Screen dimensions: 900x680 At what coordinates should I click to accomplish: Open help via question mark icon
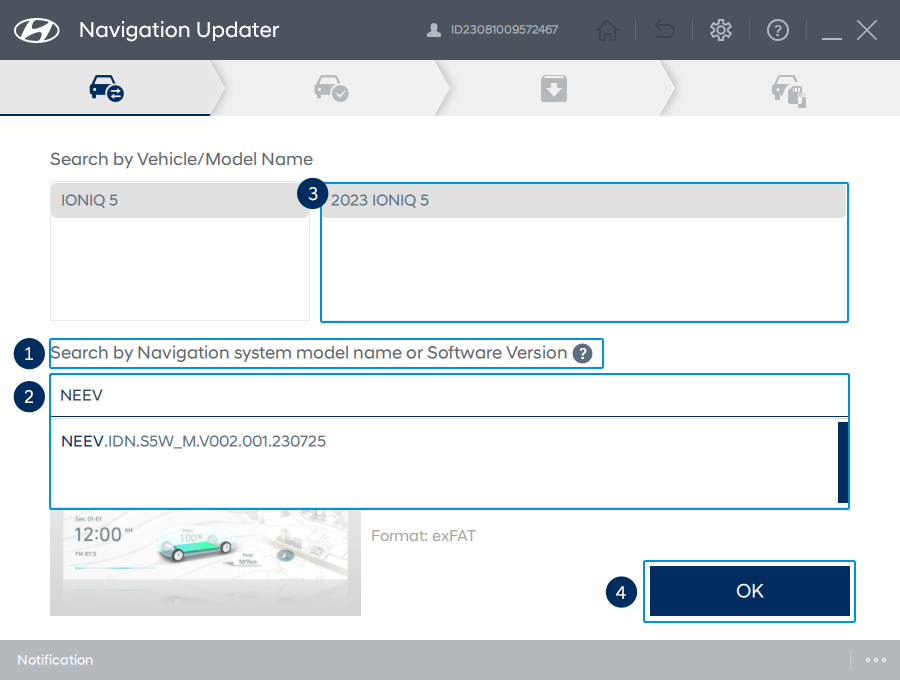point(777,31)
